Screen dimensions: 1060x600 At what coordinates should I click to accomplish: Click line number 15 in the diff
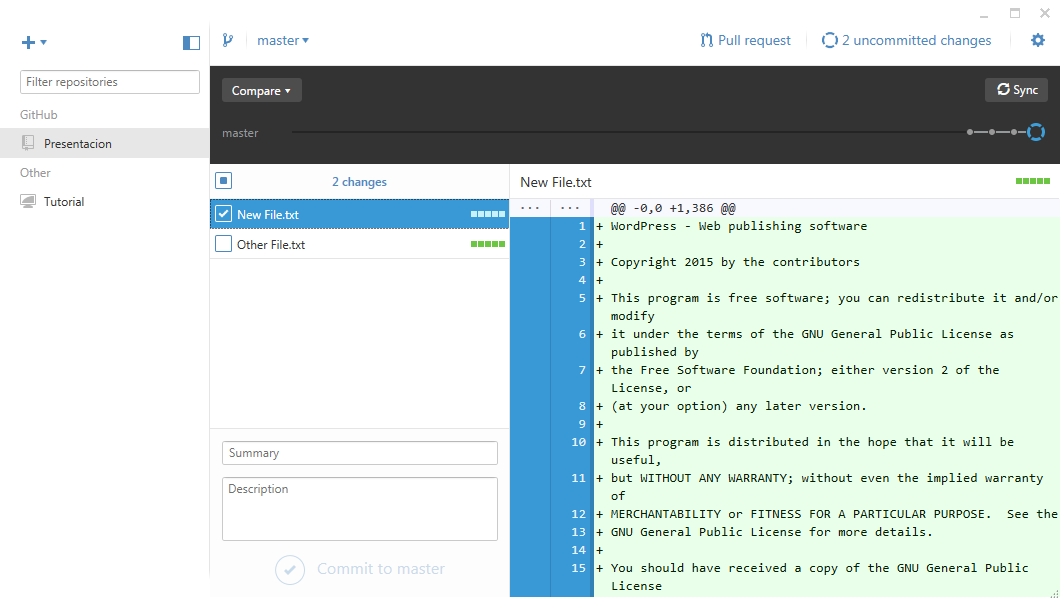coord(579,568)
